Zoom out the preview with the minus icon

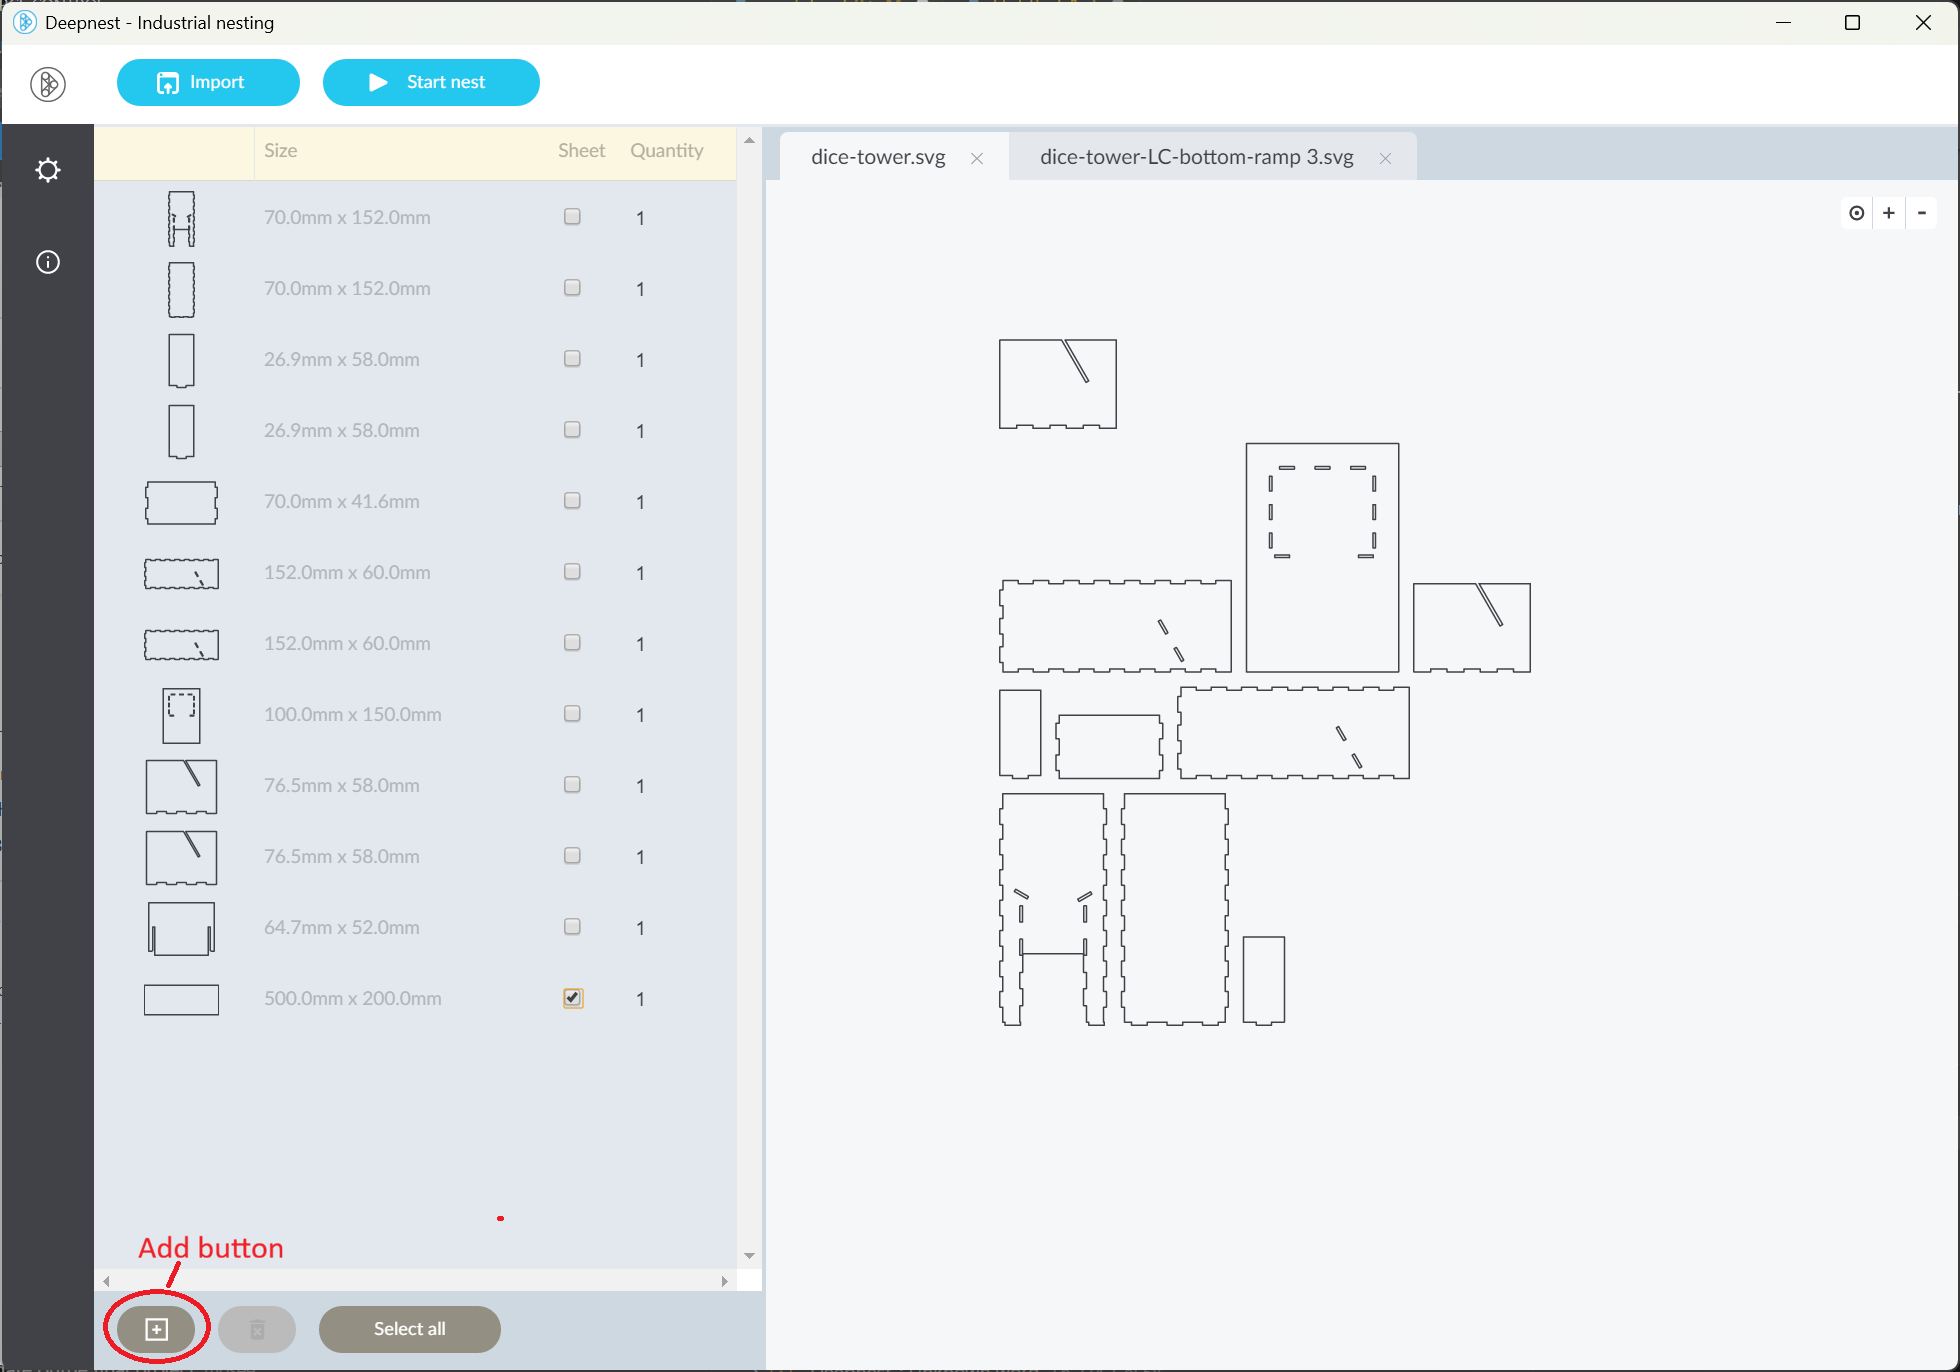(x=1921, y=213)
